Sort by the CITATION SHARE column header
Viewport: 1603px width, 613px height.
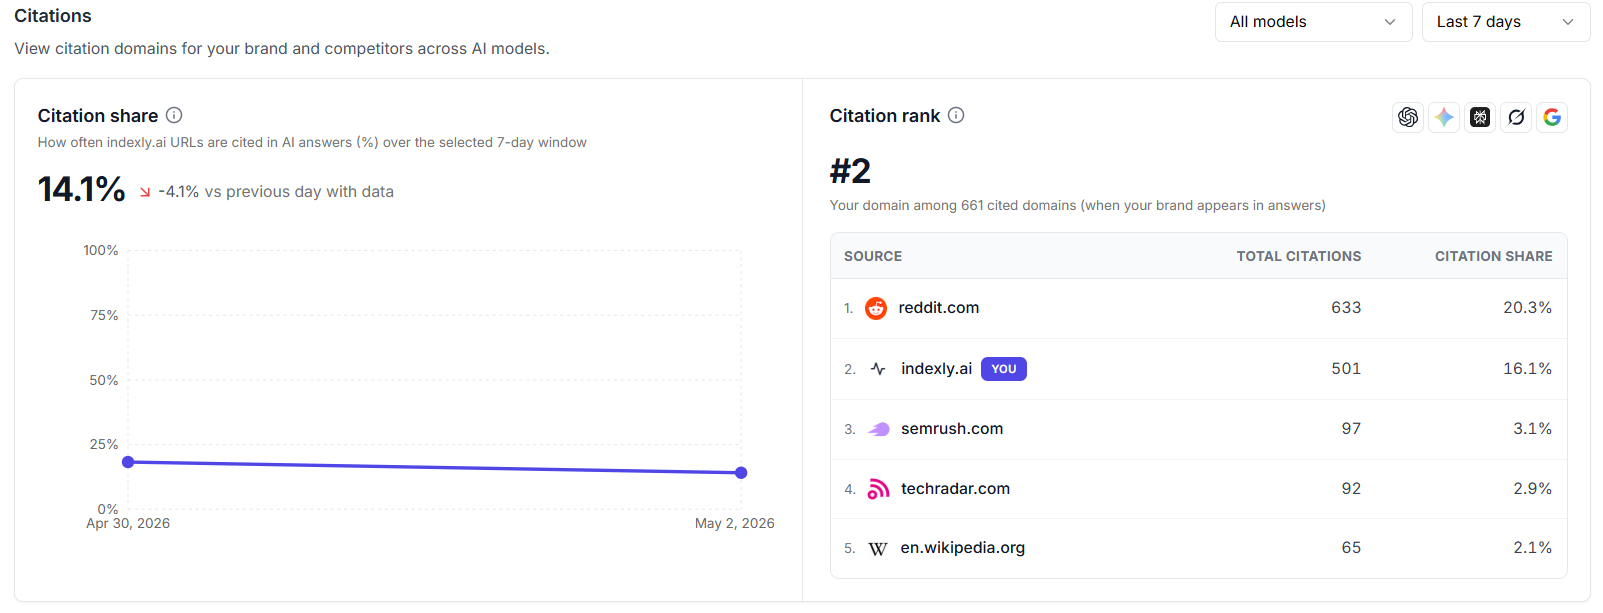[x=1493, y=256]
